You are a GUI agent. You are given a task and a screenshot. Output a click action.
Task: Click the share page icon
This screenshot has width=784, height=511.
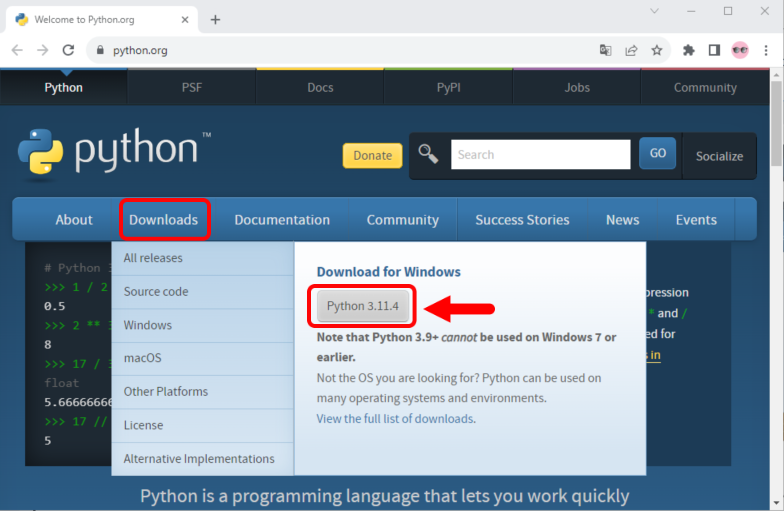(631, 50)
